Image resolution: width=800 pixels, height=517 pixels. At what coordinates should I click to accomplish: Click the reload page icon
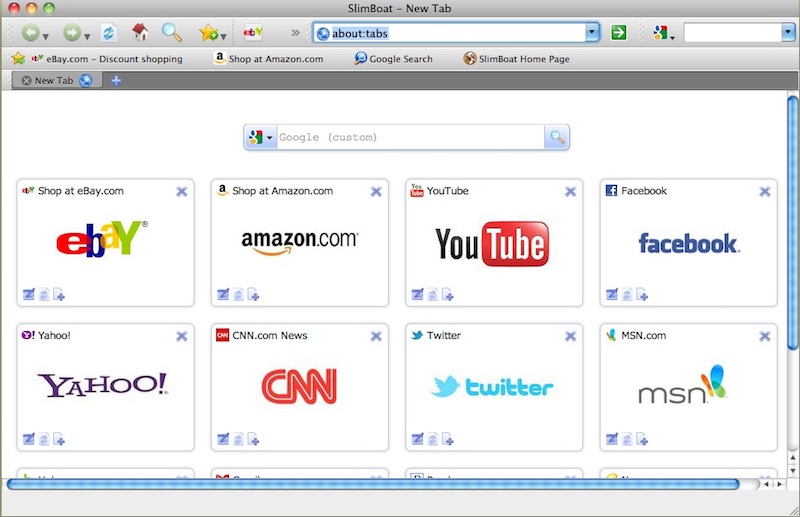(x=108, y=33)
